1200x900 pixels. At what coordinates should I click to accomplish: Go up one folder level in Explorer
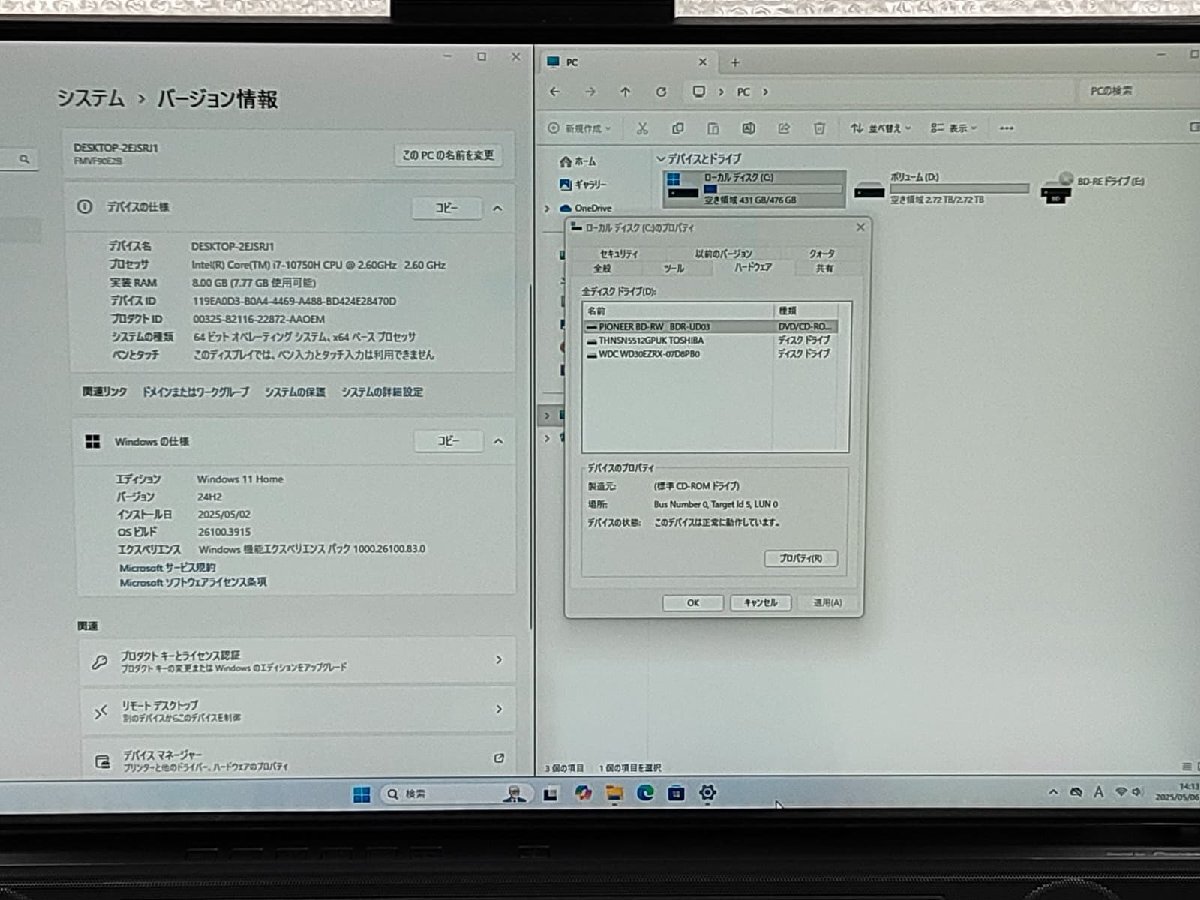click(x=625, y=92)
